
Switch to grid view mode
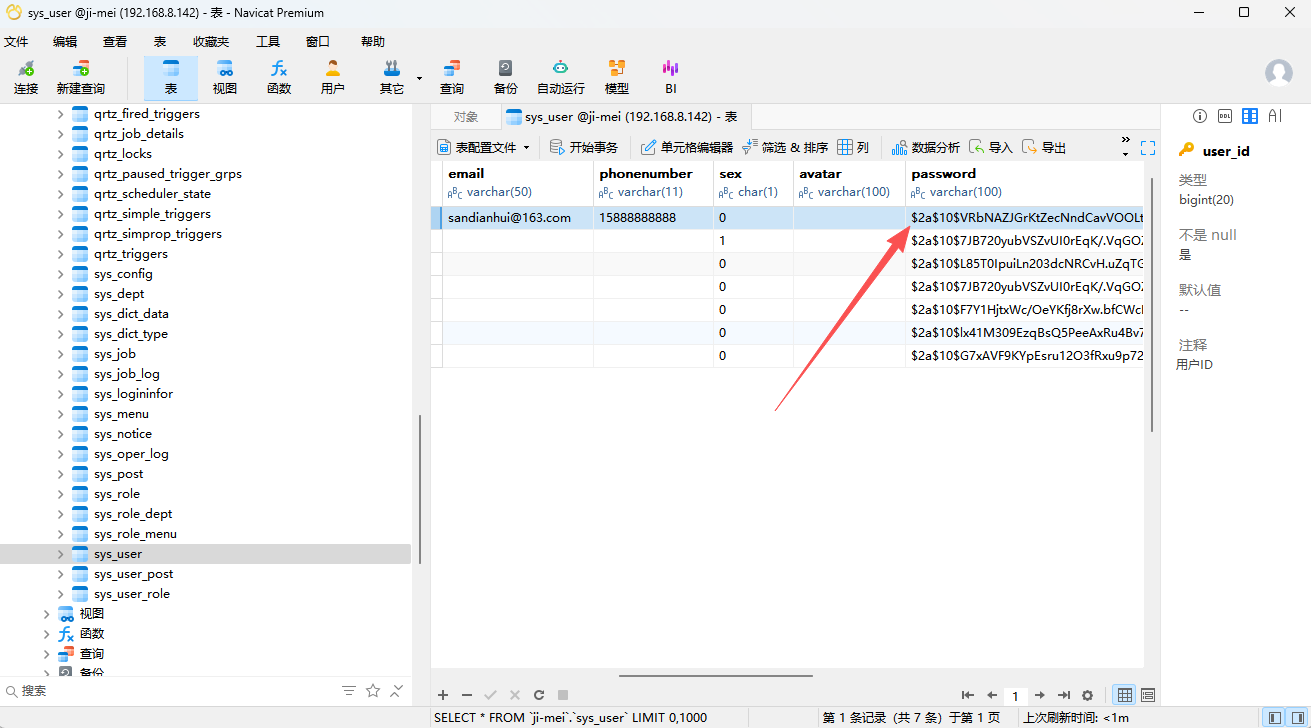(1124, 695)
